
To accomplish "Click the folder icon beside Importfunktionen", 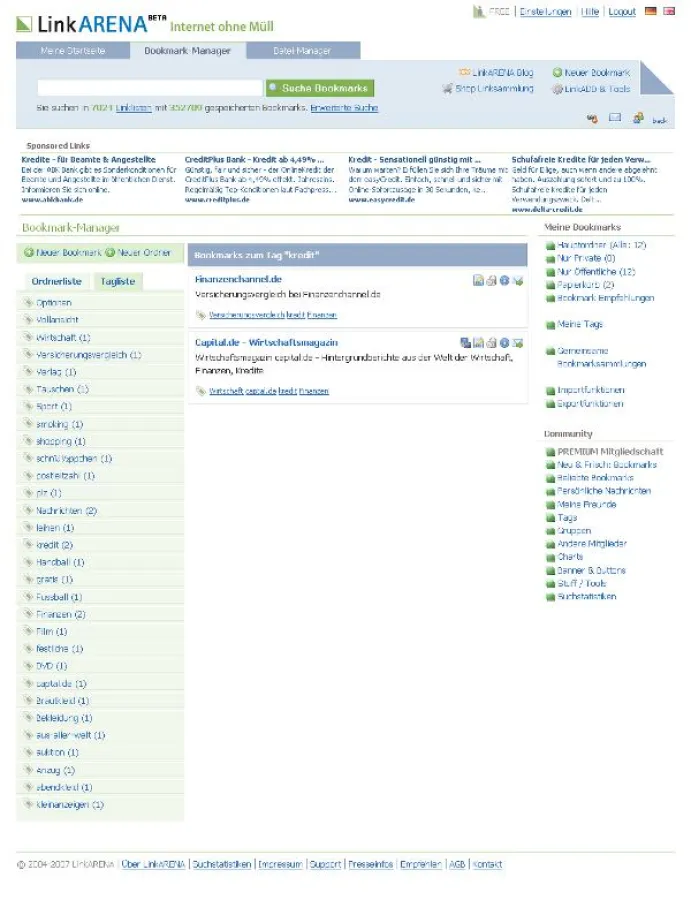I will pos(550,391).
